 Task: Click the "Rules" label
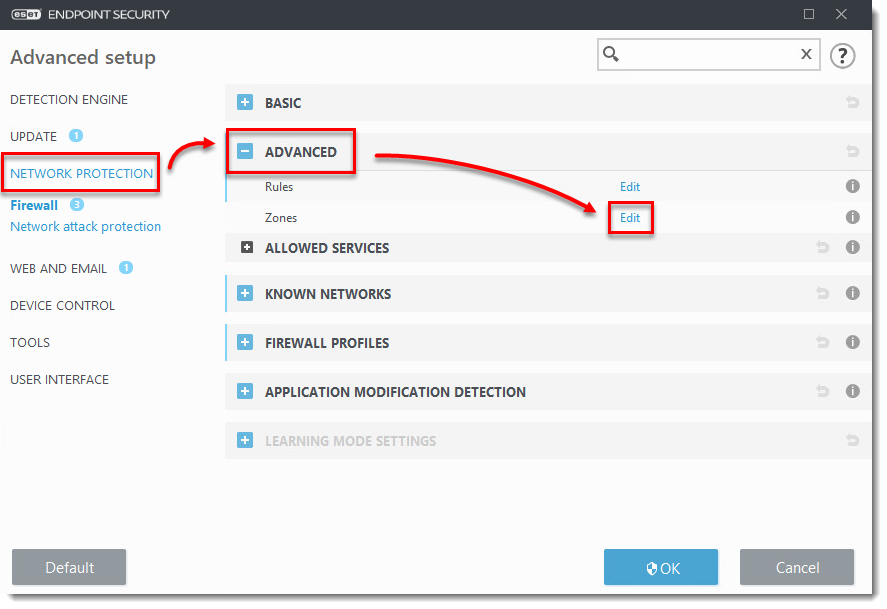point(279,187)
